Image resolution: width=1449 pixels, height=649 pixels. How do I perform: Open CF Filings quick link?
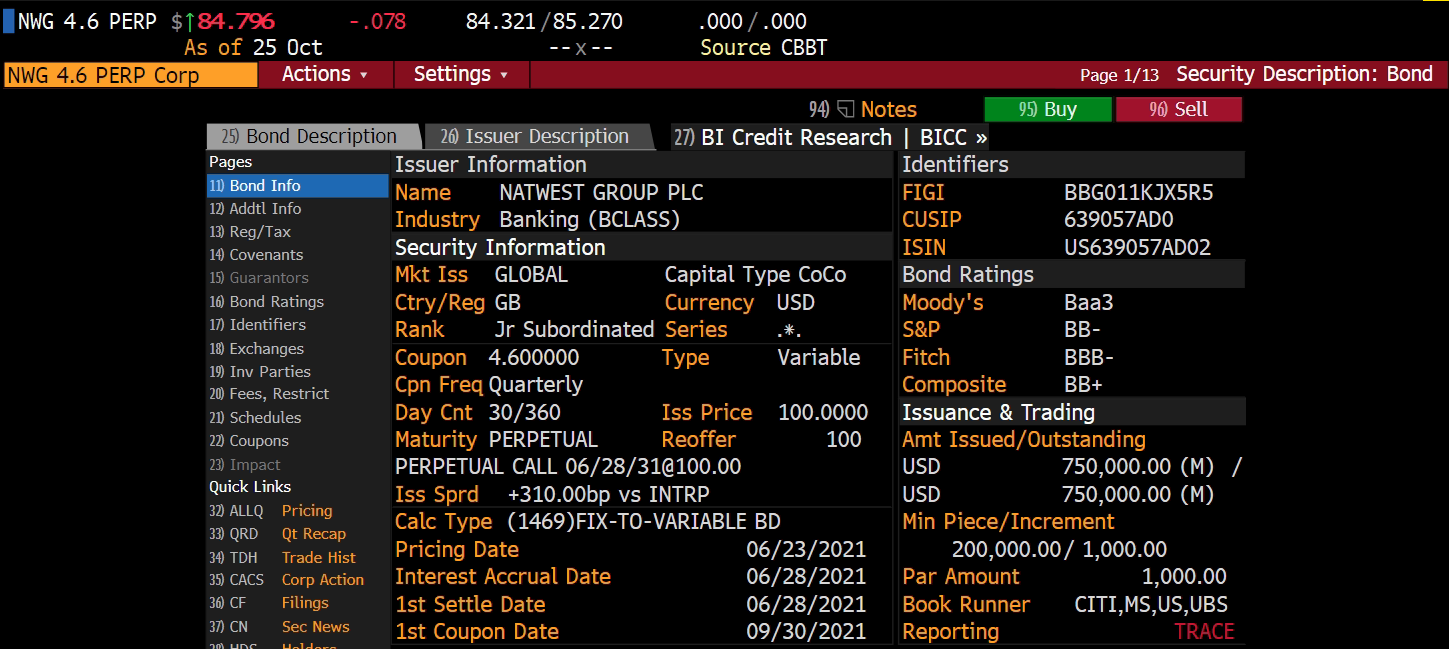269,603
